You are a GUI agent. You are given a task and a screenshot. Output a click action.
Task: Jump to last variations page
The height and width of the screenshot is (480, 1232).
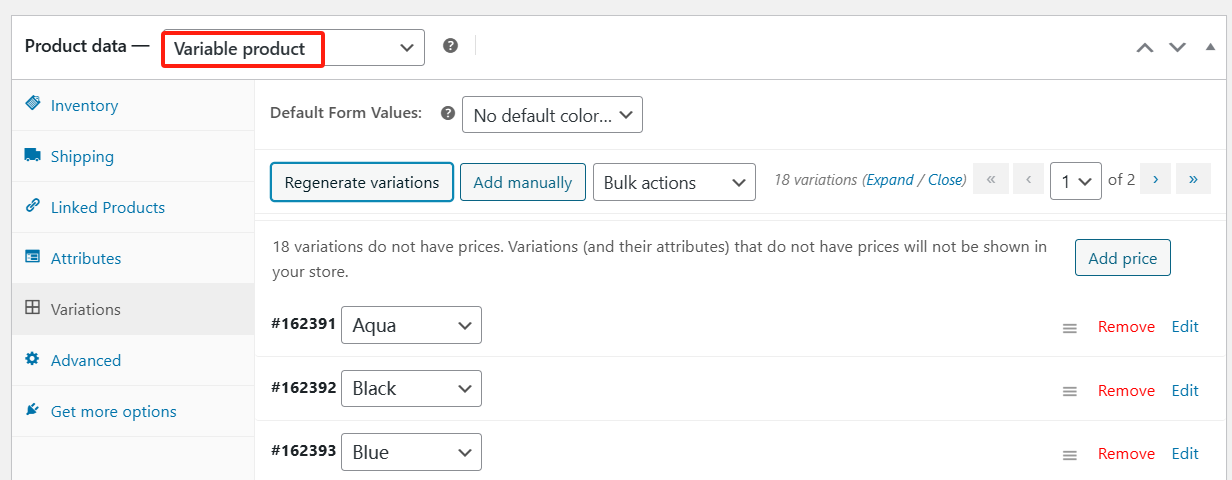click(x=1193, y=181)
